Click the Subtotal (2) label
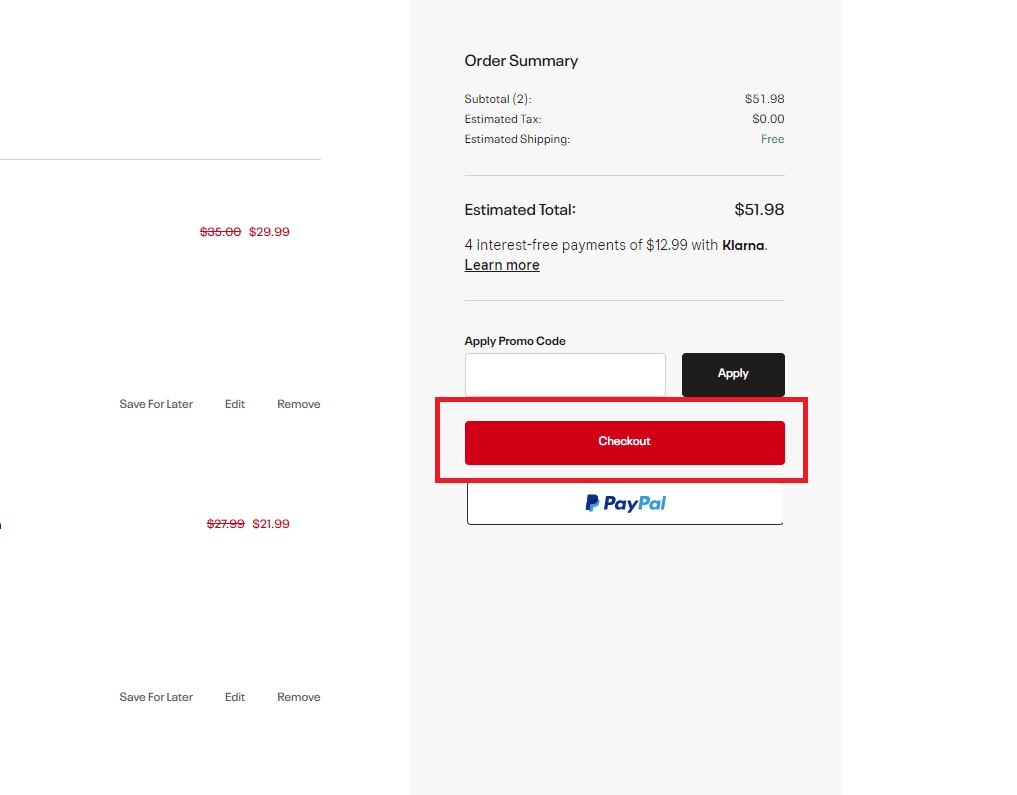This screenshot has width=1017, height=795. [498, 100]
